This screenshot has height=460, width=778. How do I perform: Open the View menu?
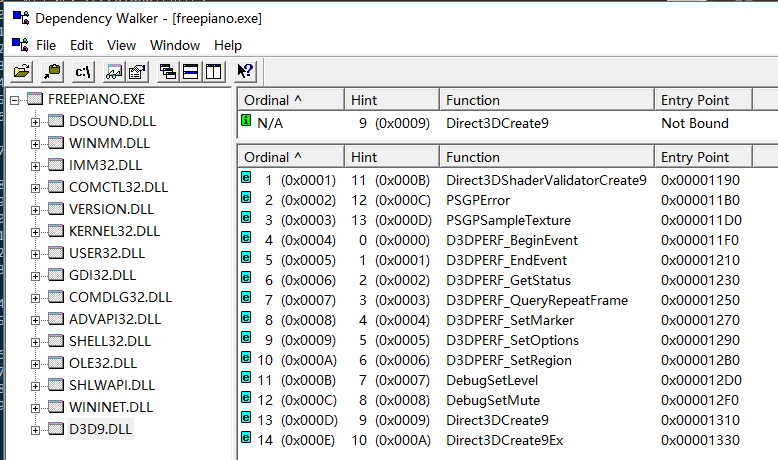point(122,45)
